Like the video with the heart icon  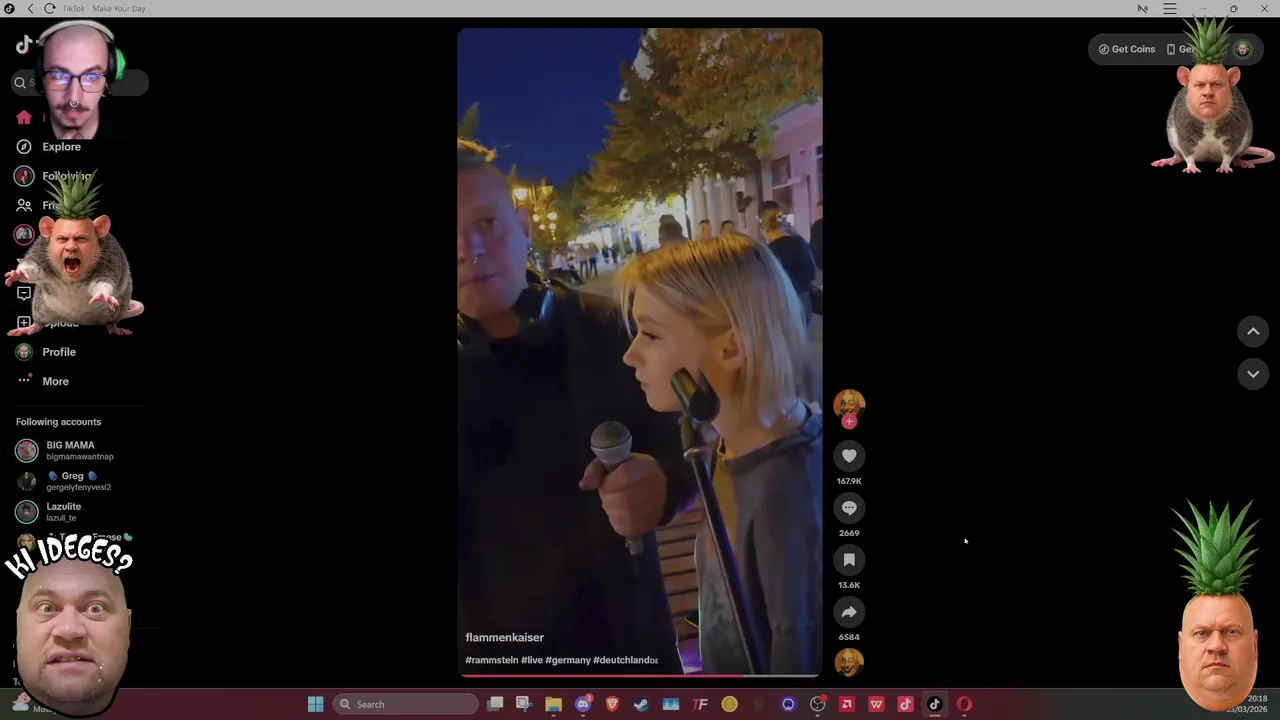coord(849,456)
